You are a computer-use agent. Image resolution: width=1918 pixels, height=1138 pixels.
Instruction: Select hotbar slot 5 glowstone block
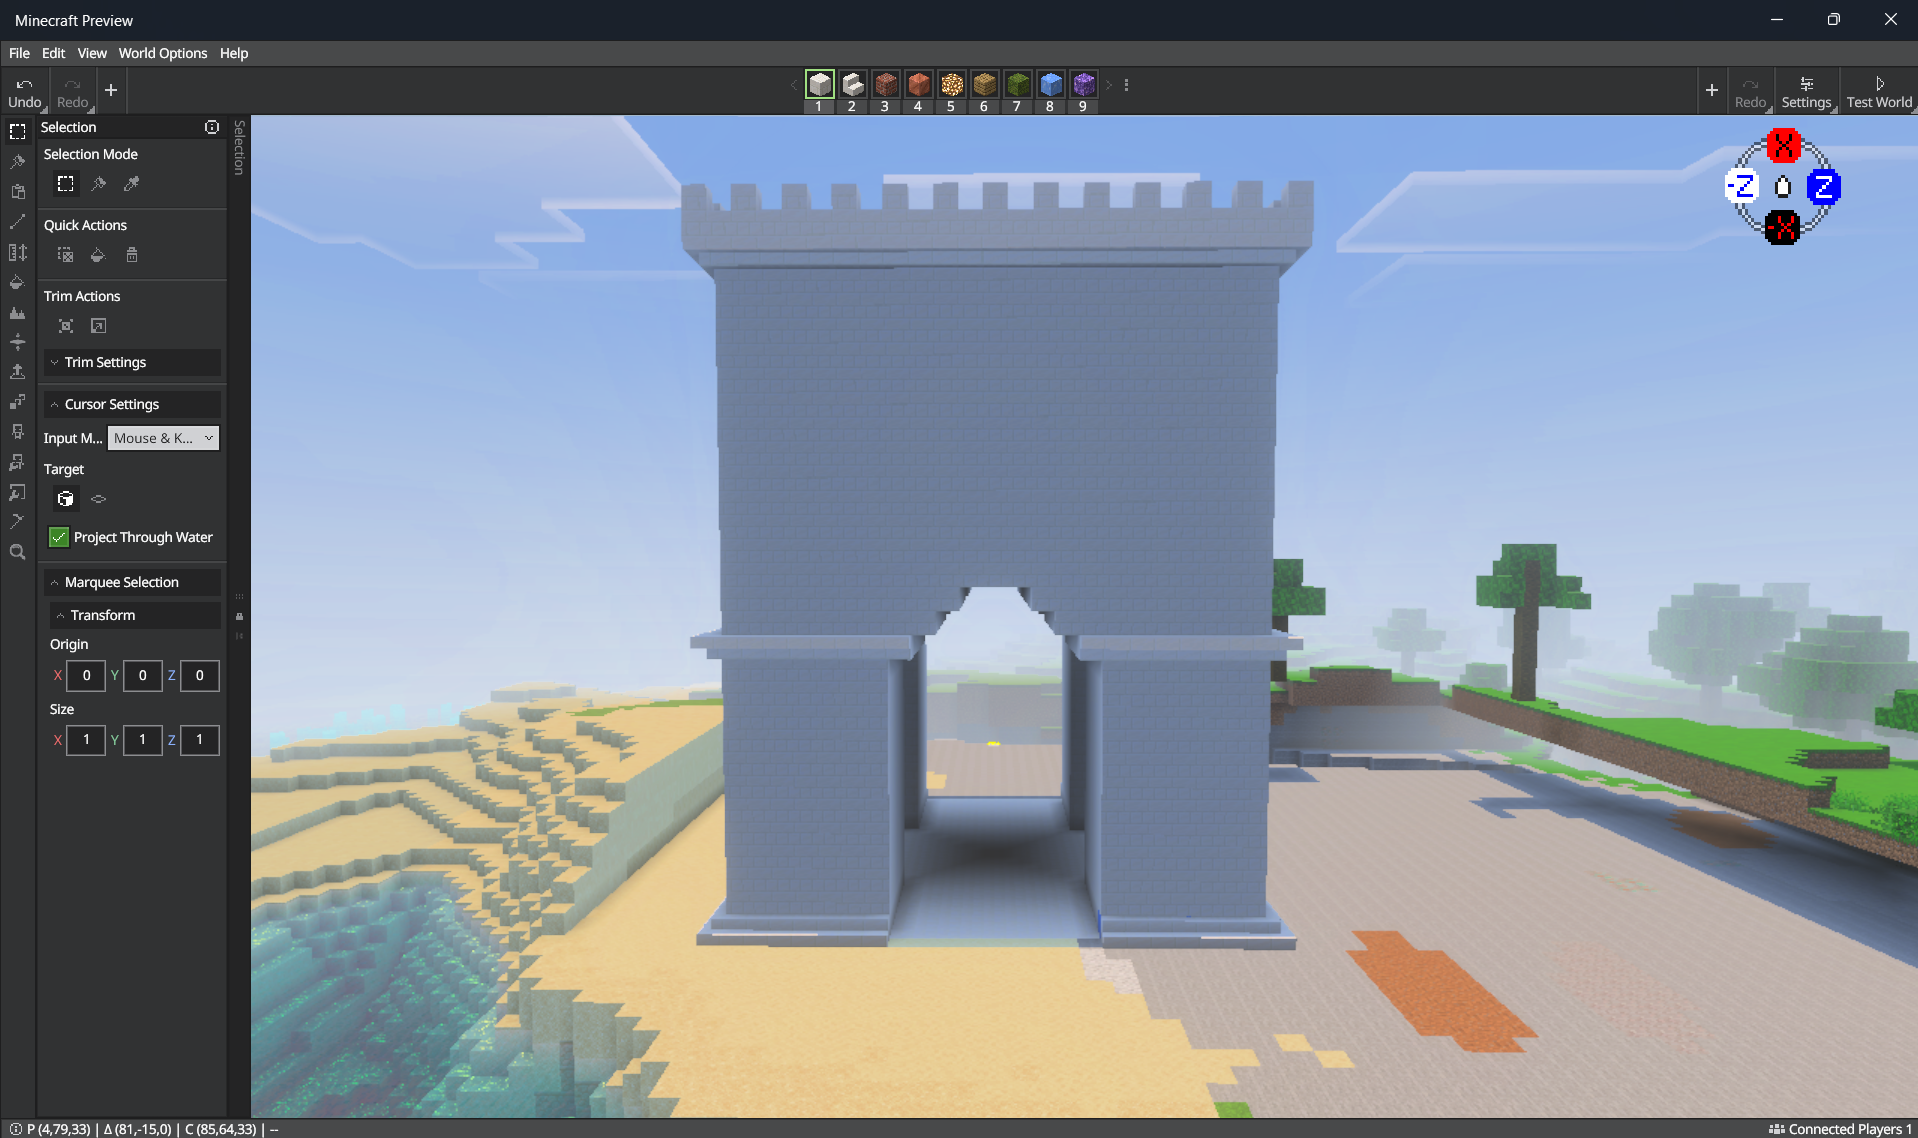(951, 85)
